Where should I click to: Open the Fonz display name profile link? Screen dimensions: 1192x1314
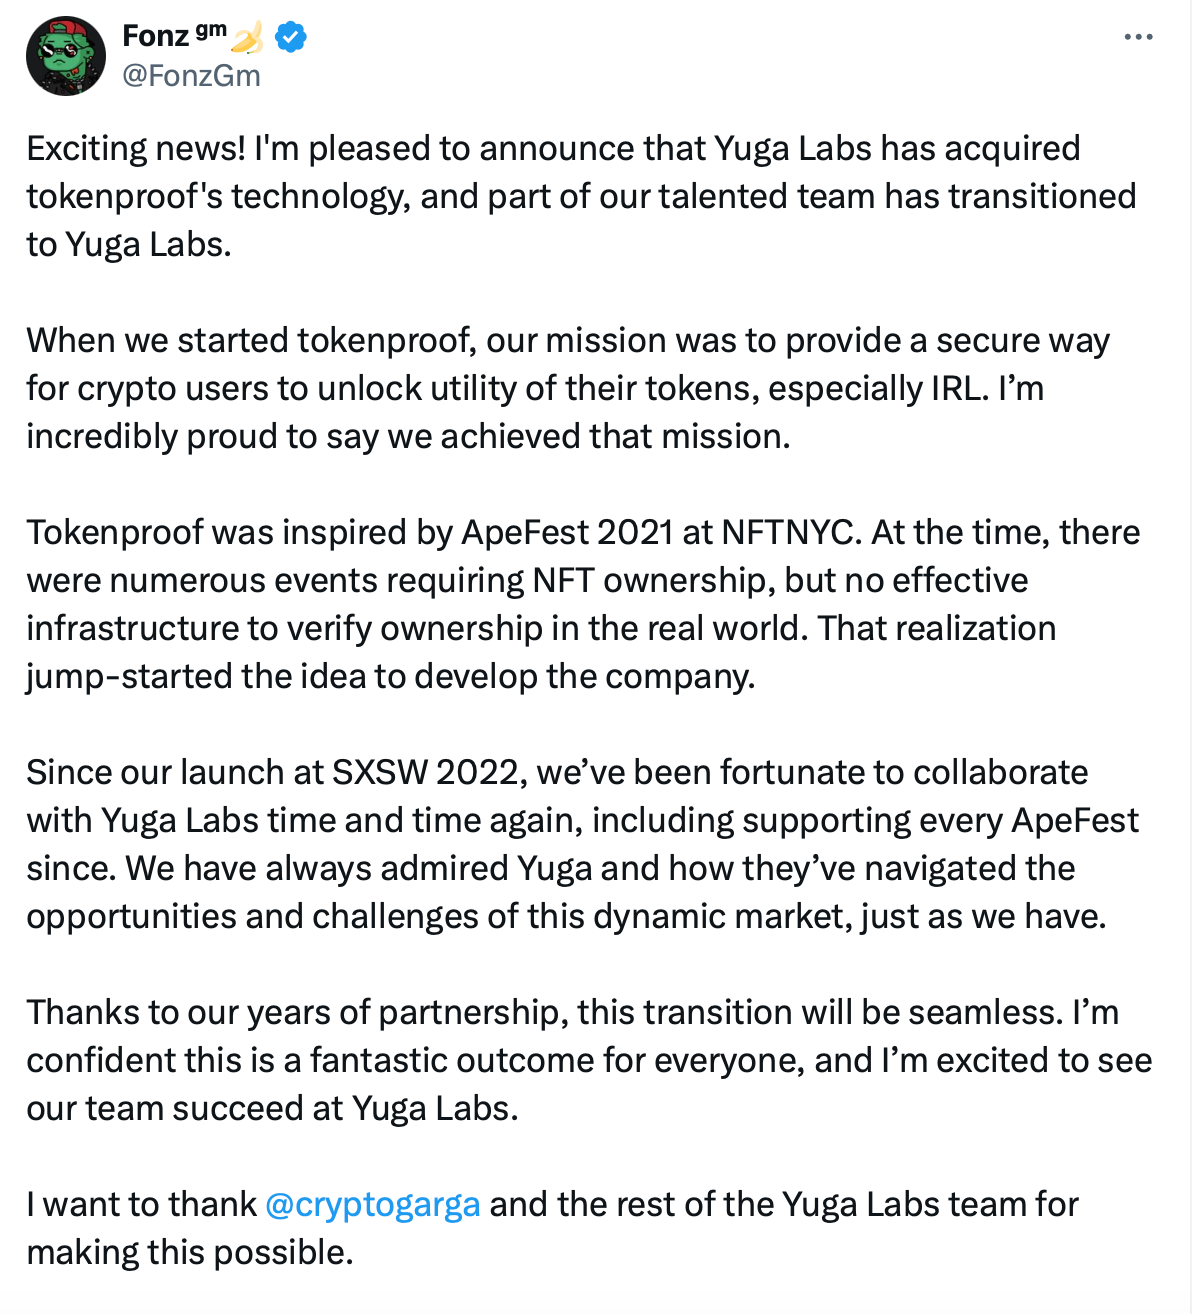click(x=155, y=36)
